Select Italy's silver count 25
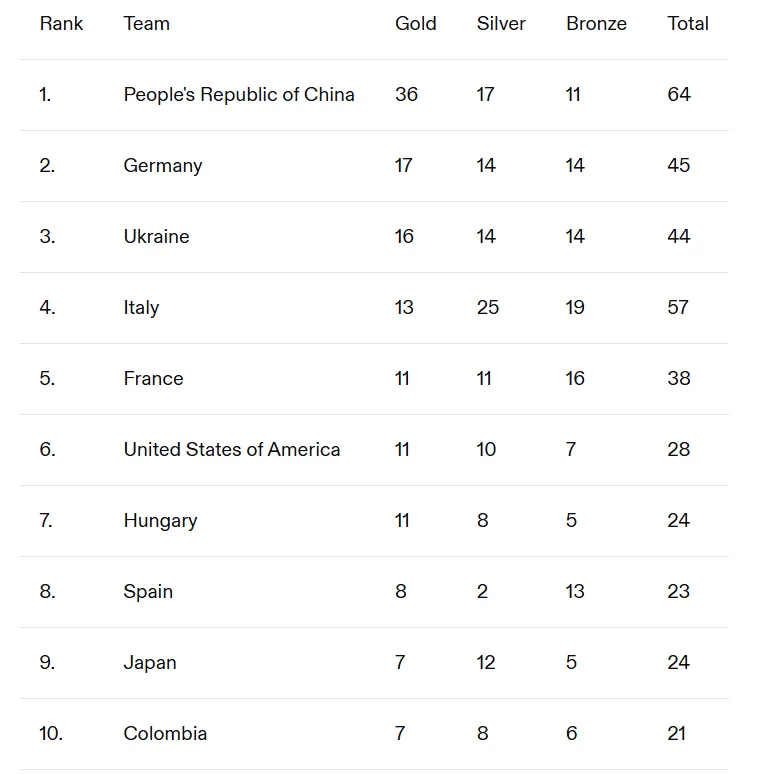The height and width of the screenshot is (774, 766). click(x=488, y=308)
